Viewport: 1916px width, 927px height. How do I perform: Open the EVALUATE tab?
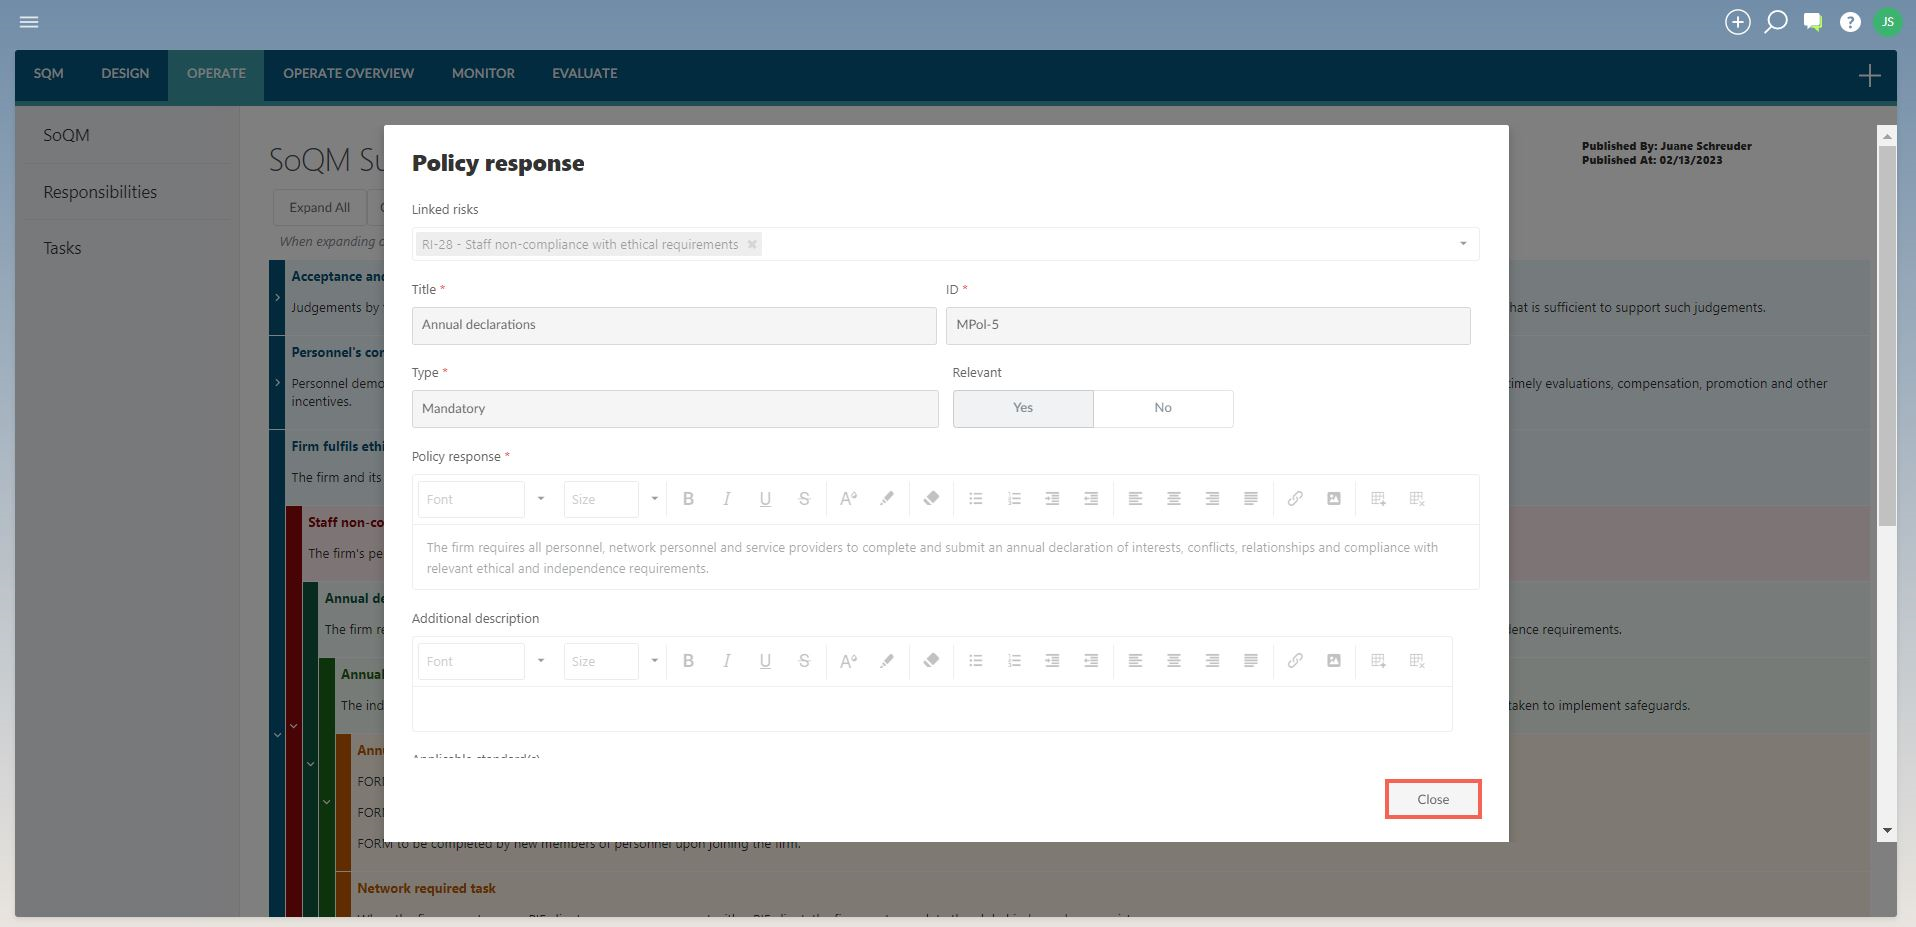(585, 74)
